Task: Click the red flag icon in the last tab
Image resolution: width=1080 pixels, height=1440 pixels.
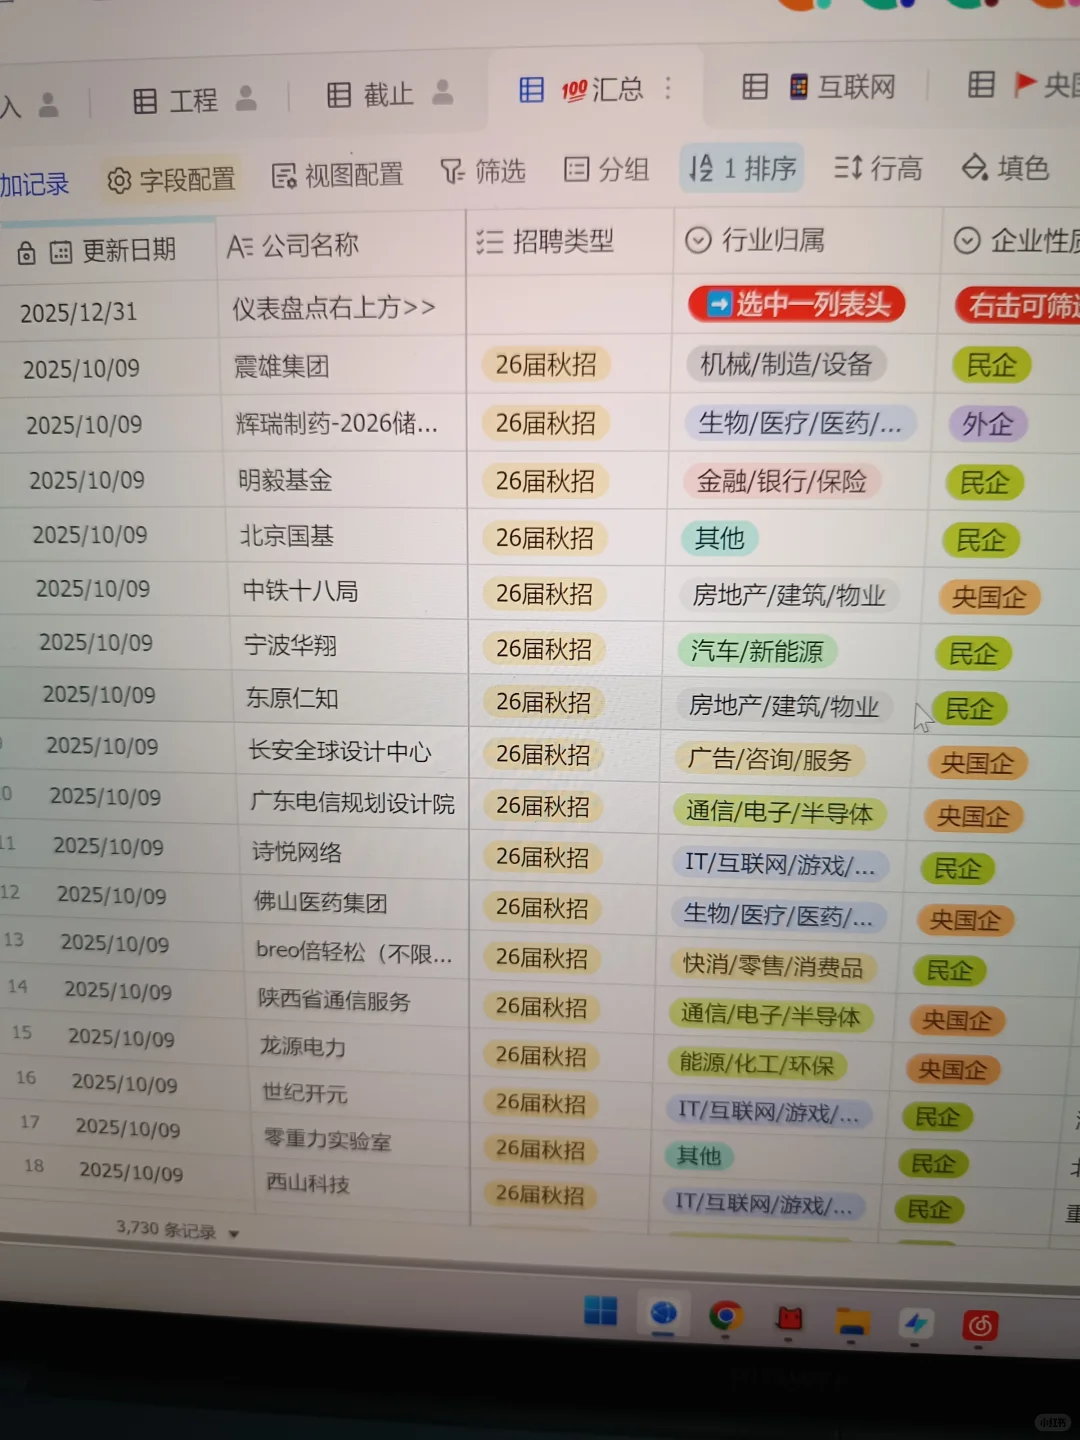Action: pos(1025,84)
